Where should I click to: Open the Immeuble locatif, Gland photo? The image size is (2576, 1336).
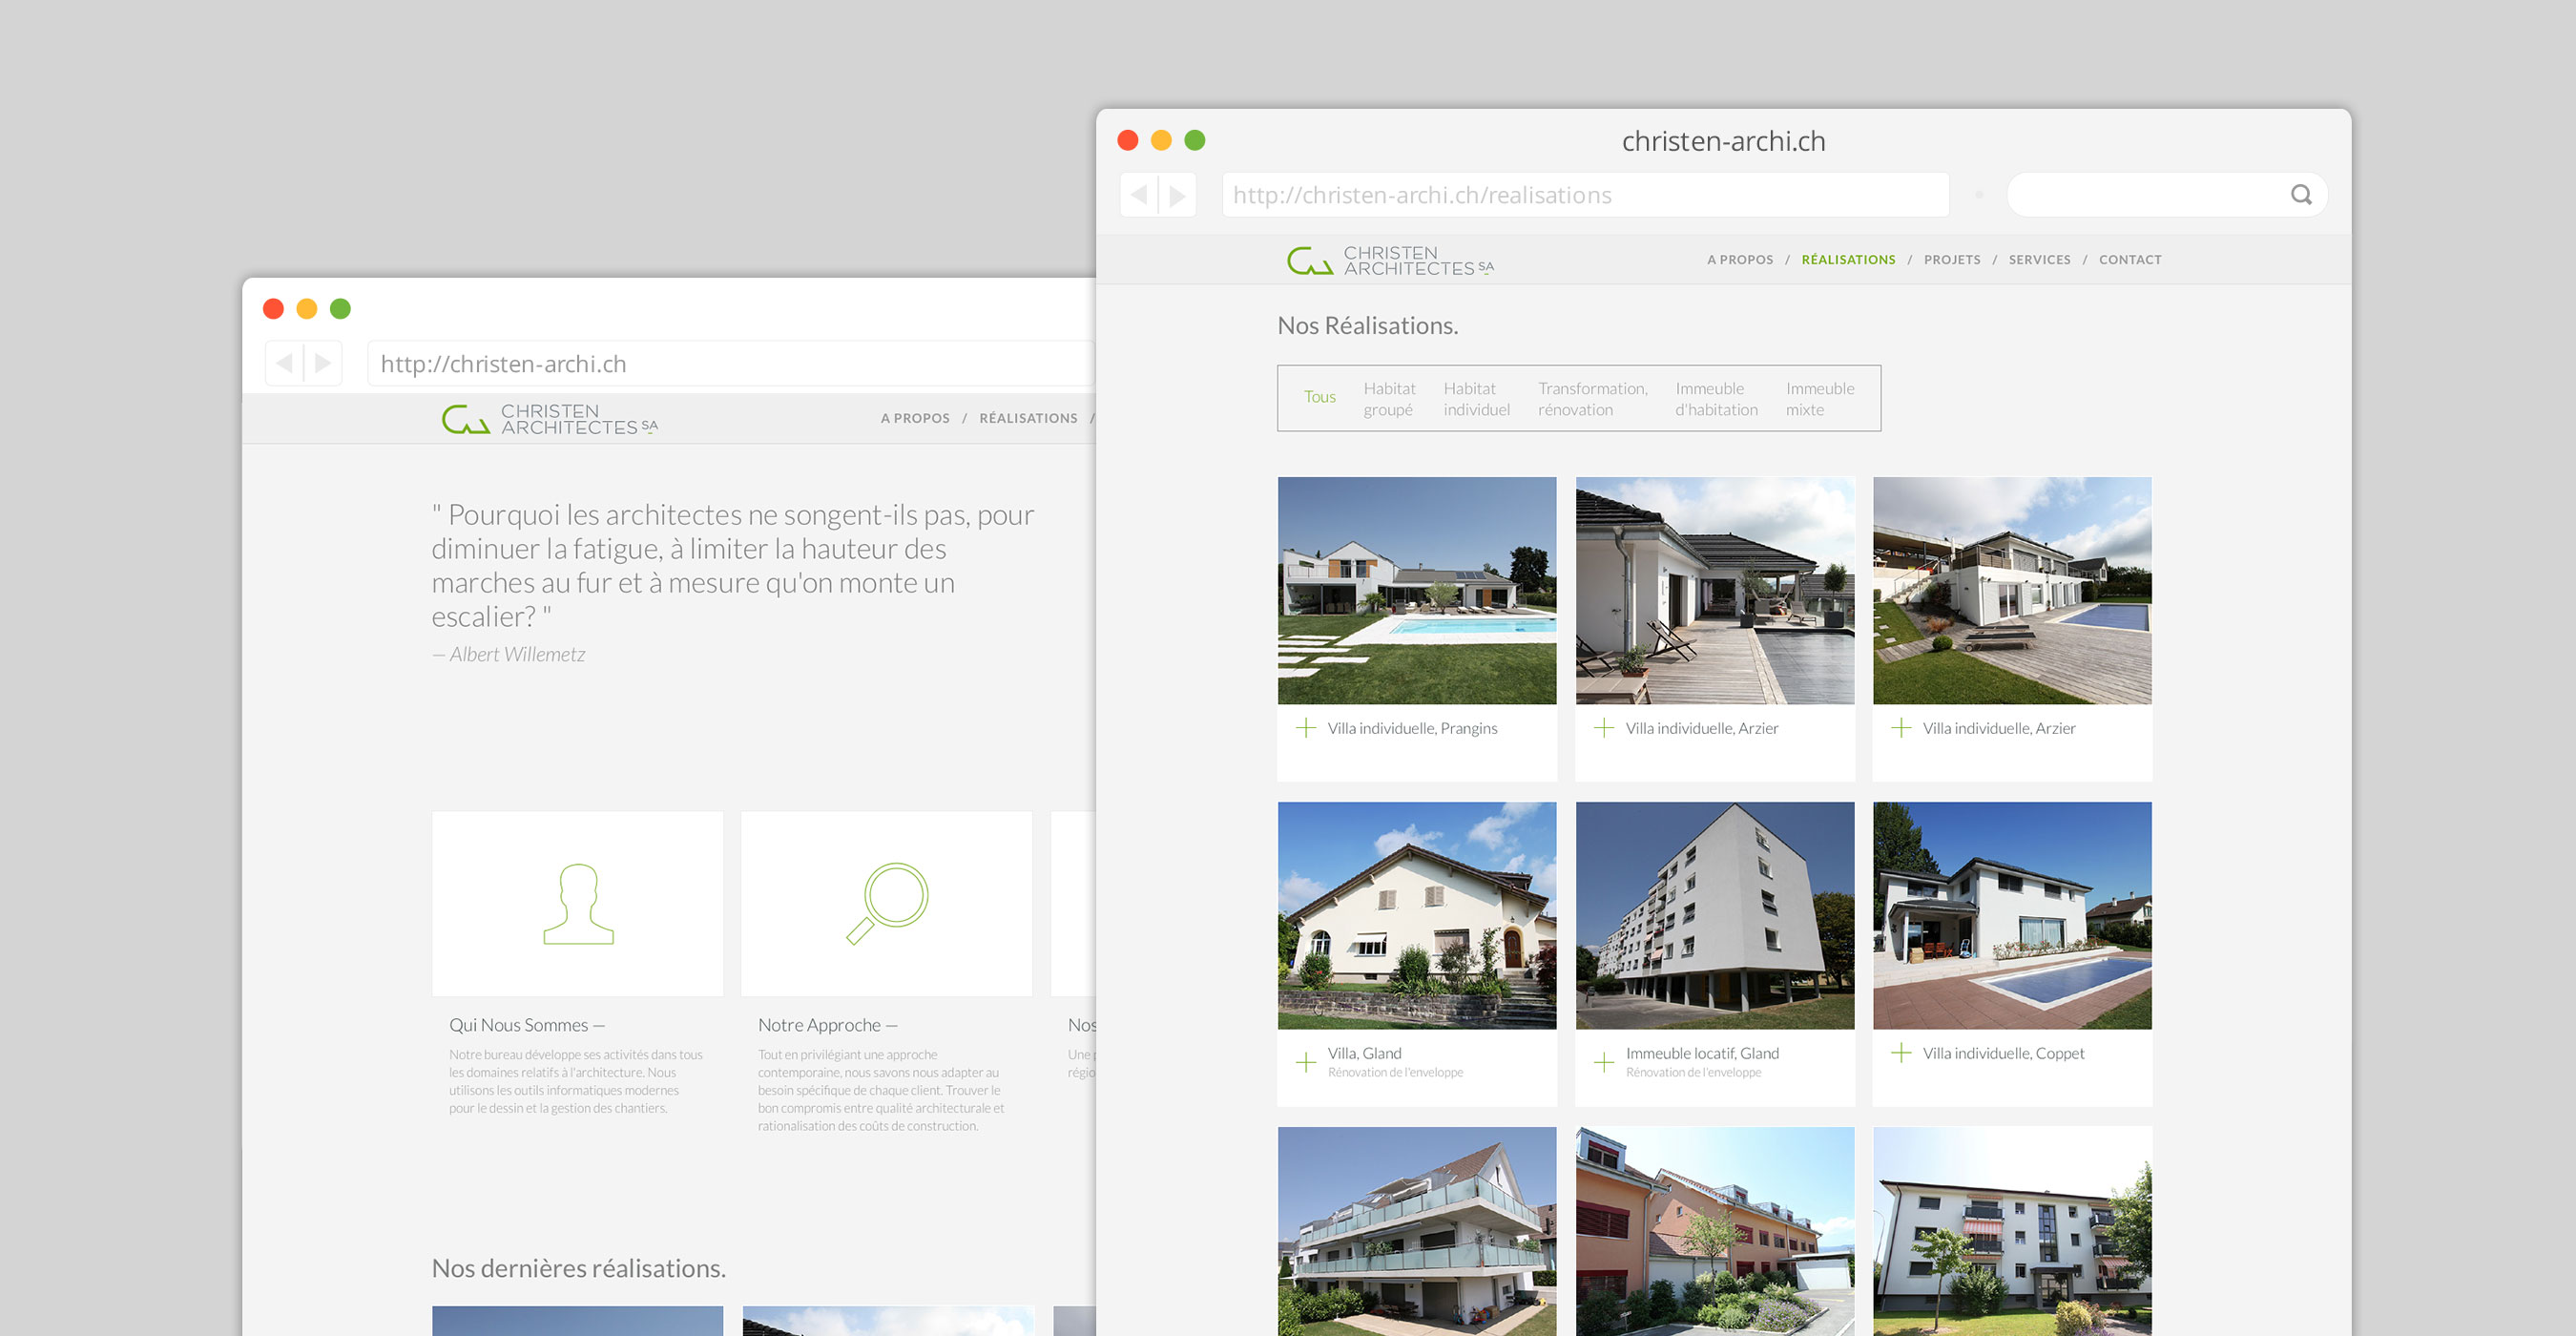[1715, 915]
